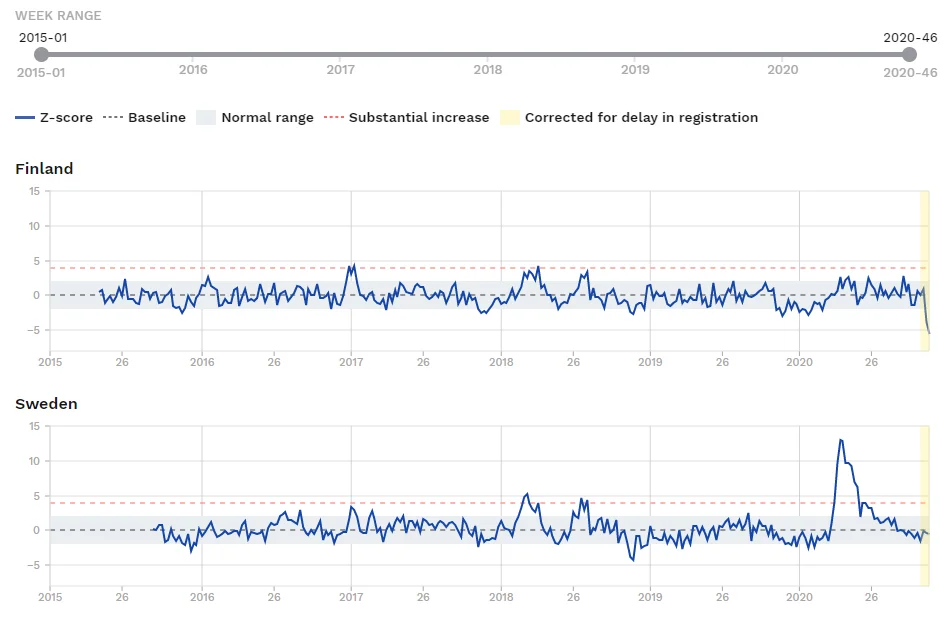This screenshot has width=948, height=618.
Task: Click the red dashed Substantial increase legend icon
Action: click(x=334, y=118)
